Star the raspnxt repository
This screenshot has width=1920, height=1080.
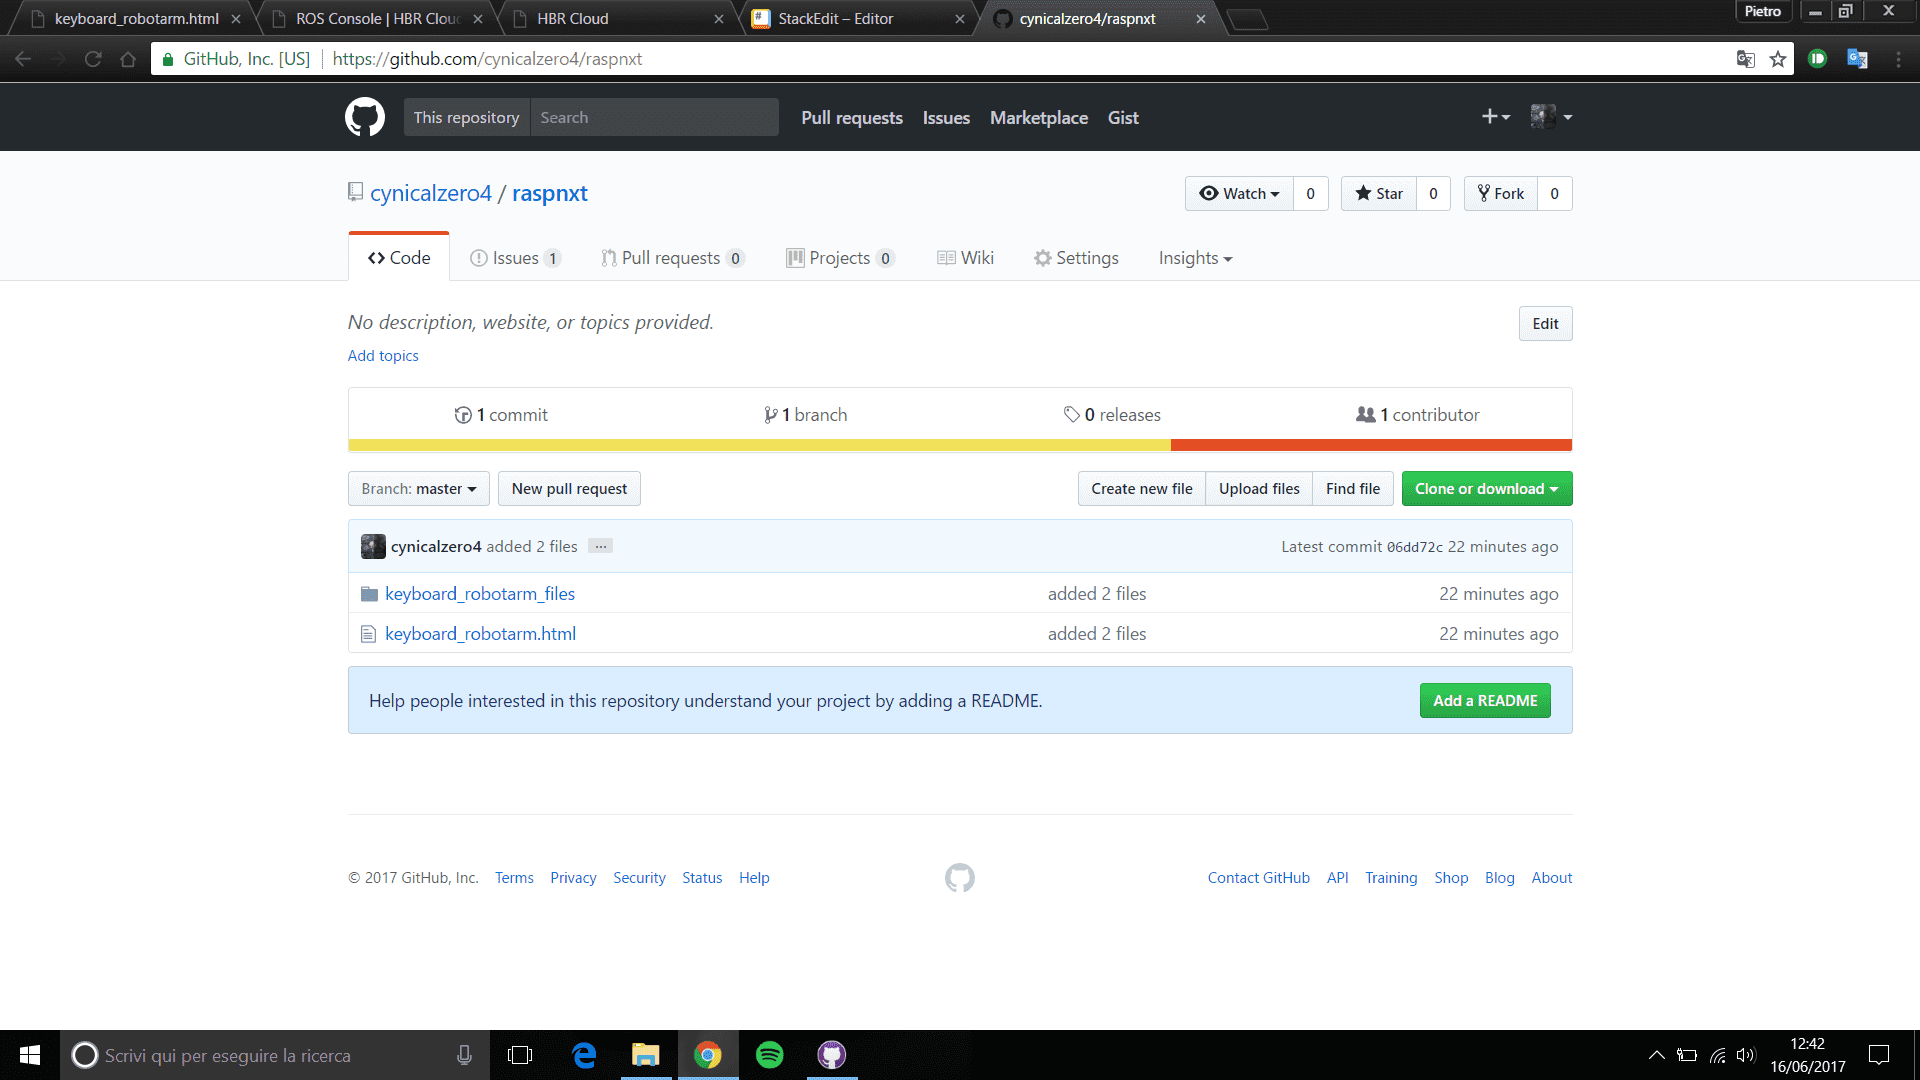(1379, 194)
